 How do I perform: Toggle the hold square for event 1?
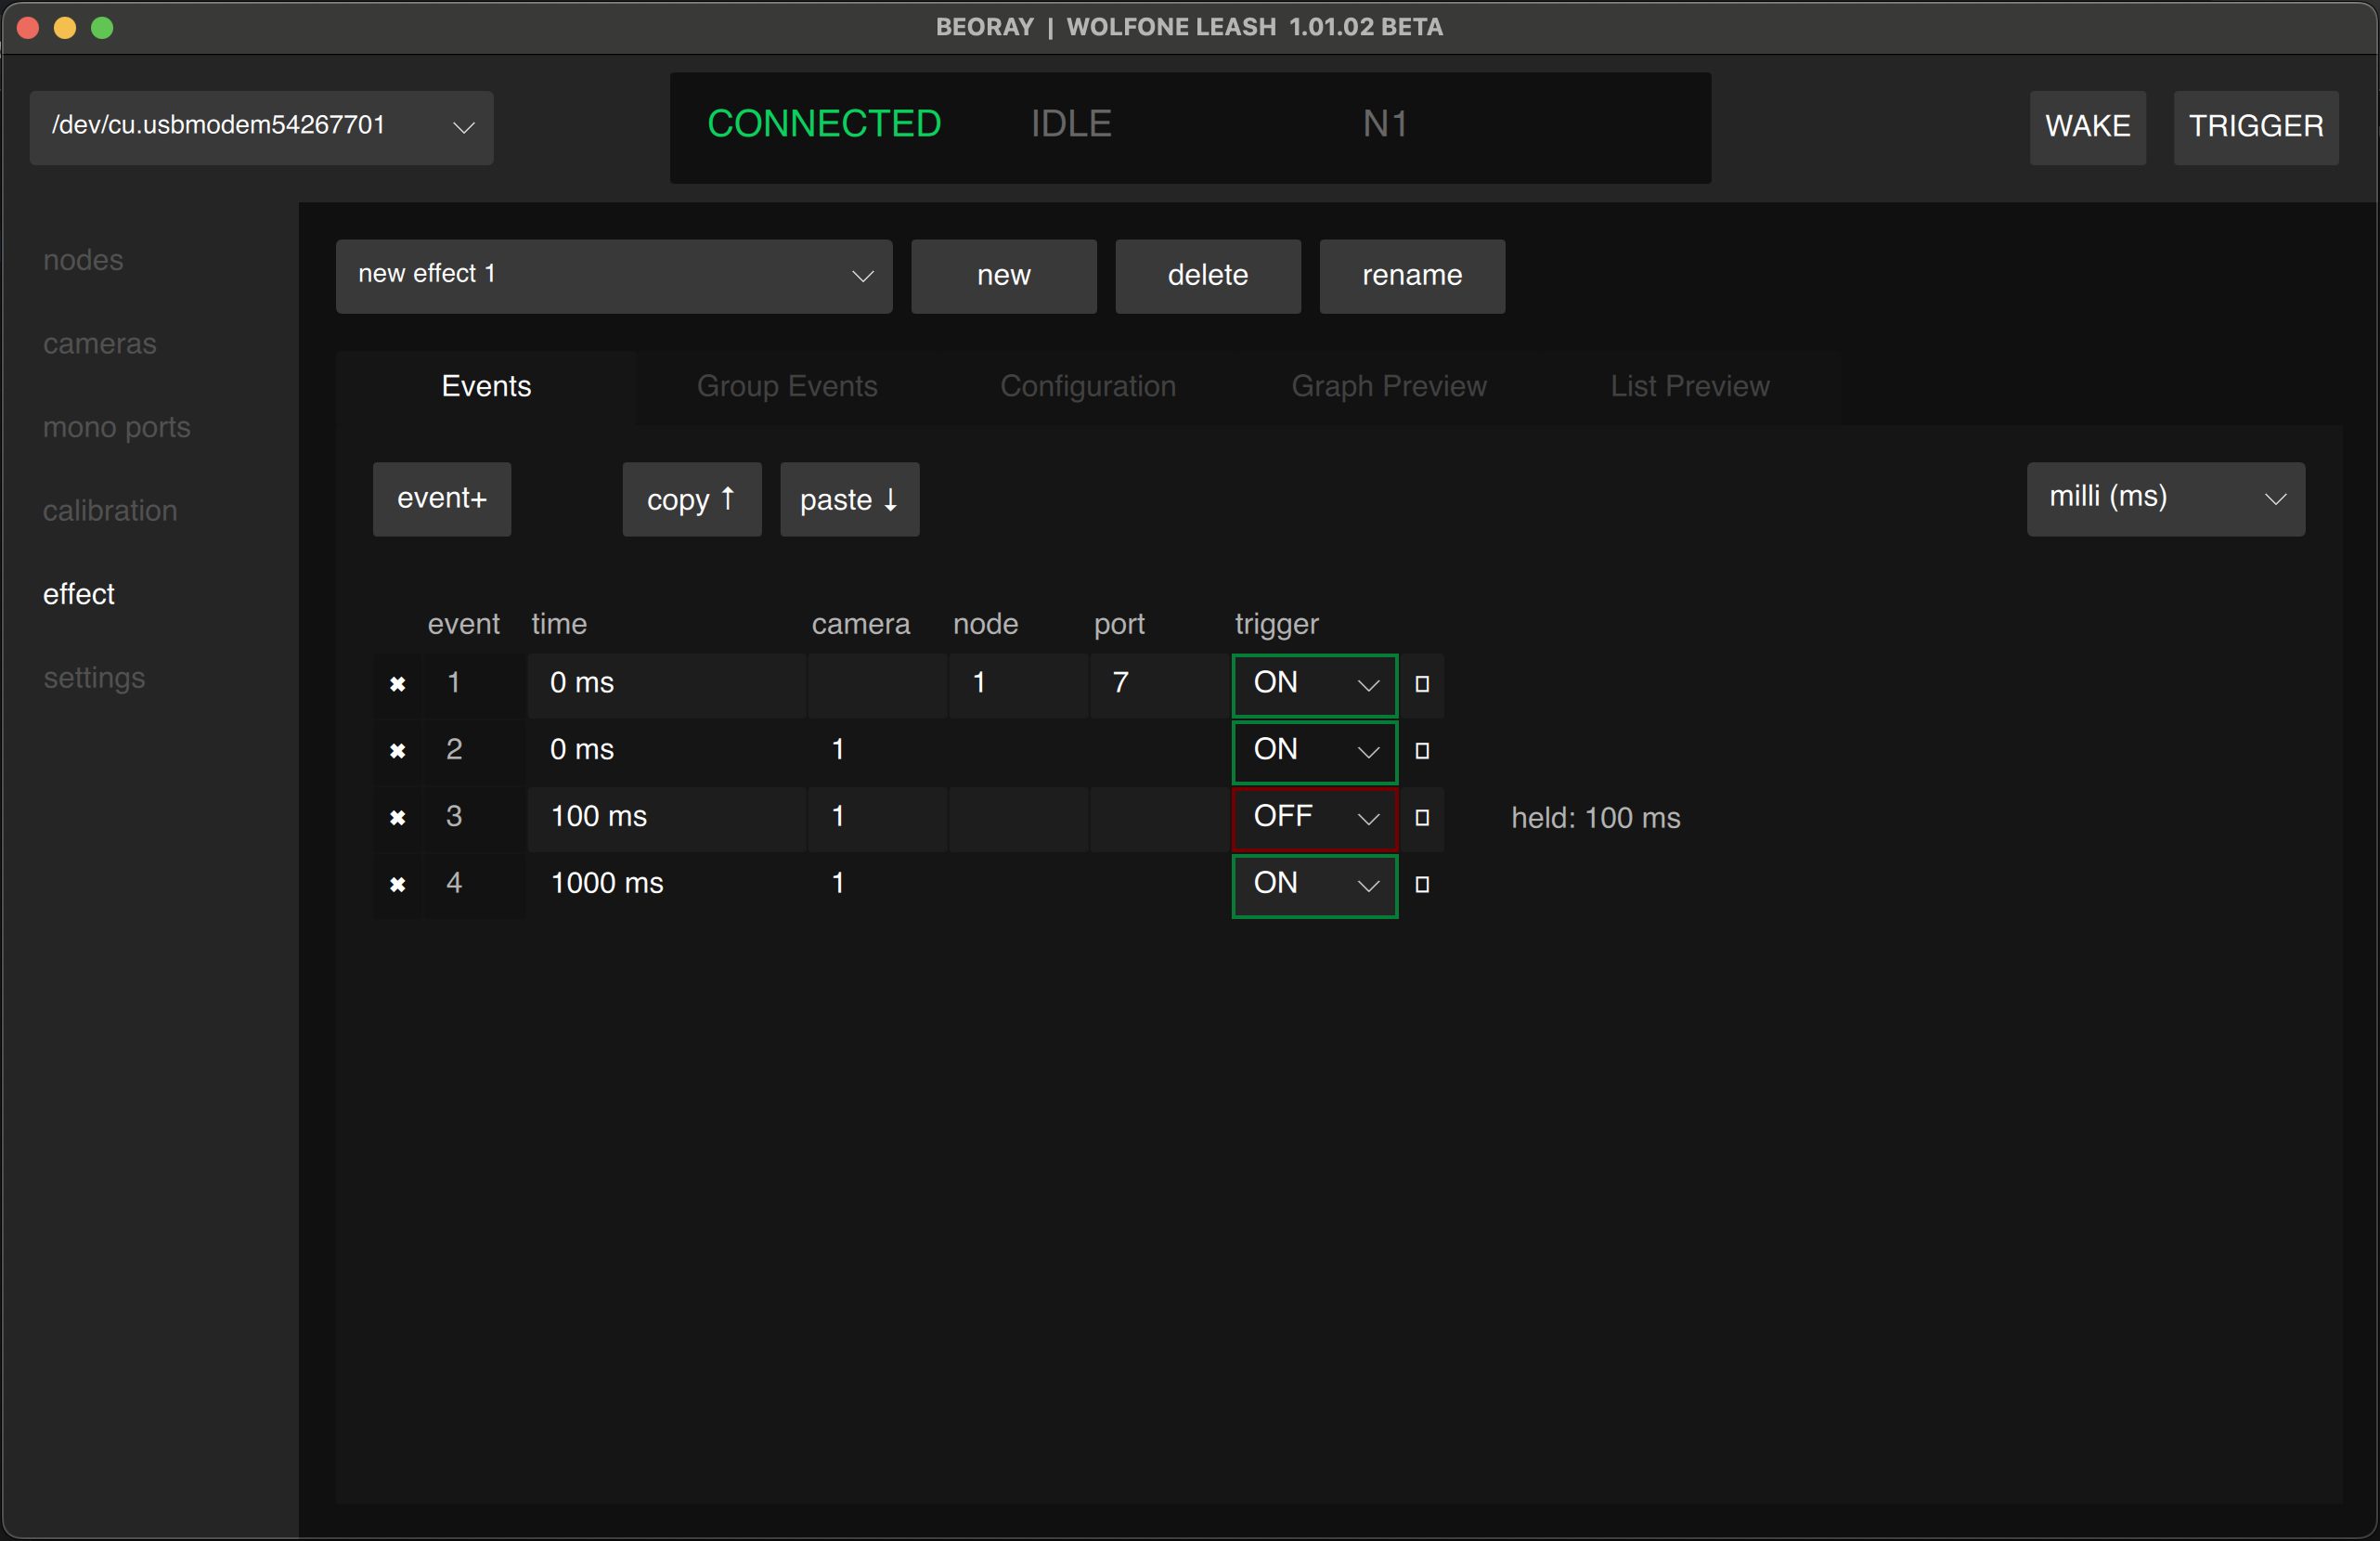pos(1422,684)
